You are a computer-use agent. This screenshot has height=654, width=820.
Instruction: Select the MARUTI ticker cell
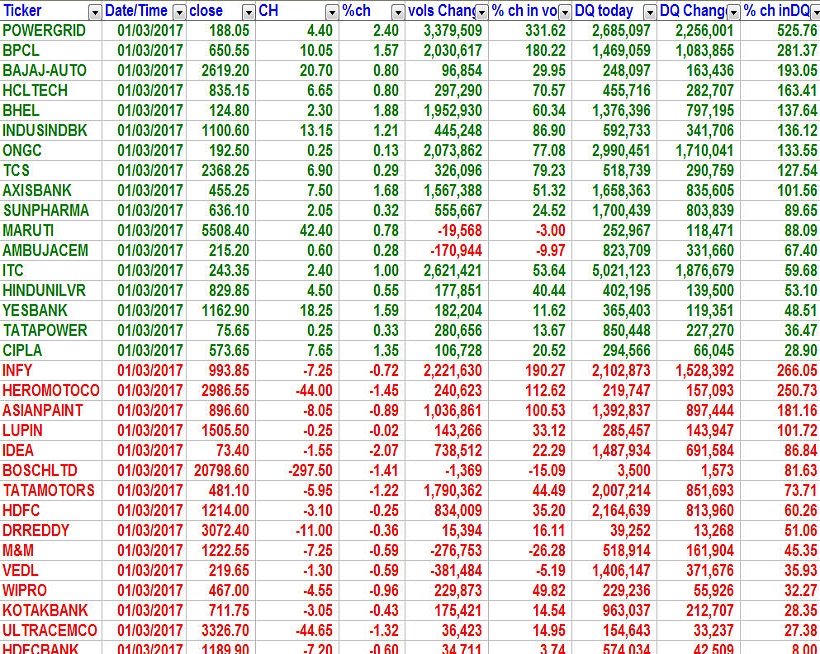click(x=51, y=231)
